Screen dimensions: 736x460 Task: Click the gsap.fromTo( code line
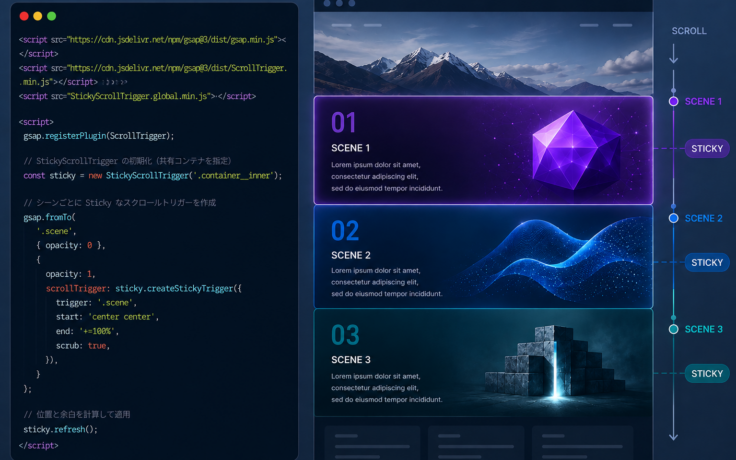point(49,217)
